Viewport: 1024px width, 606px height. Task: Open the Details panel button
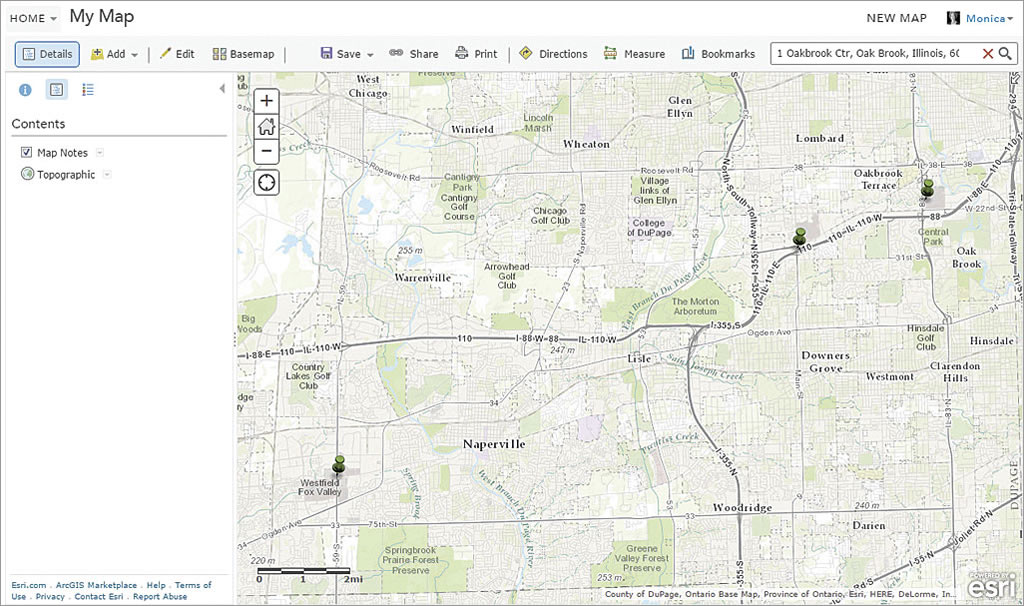(x=47, y=54)
